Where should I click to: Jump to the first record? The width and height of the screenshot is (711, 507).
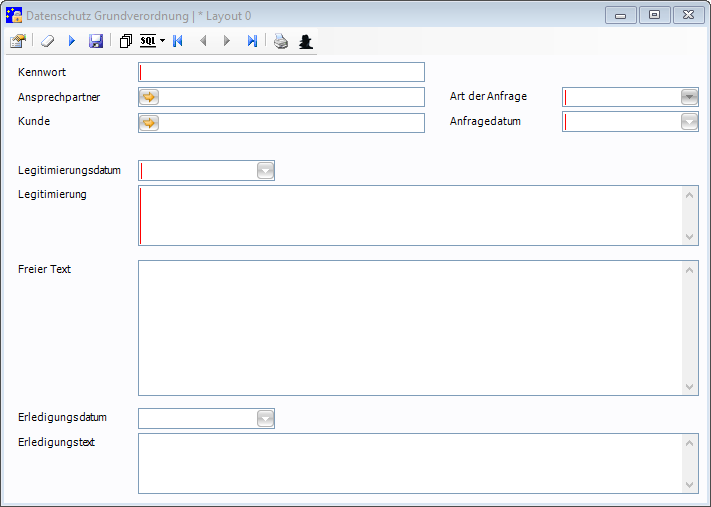178,41
